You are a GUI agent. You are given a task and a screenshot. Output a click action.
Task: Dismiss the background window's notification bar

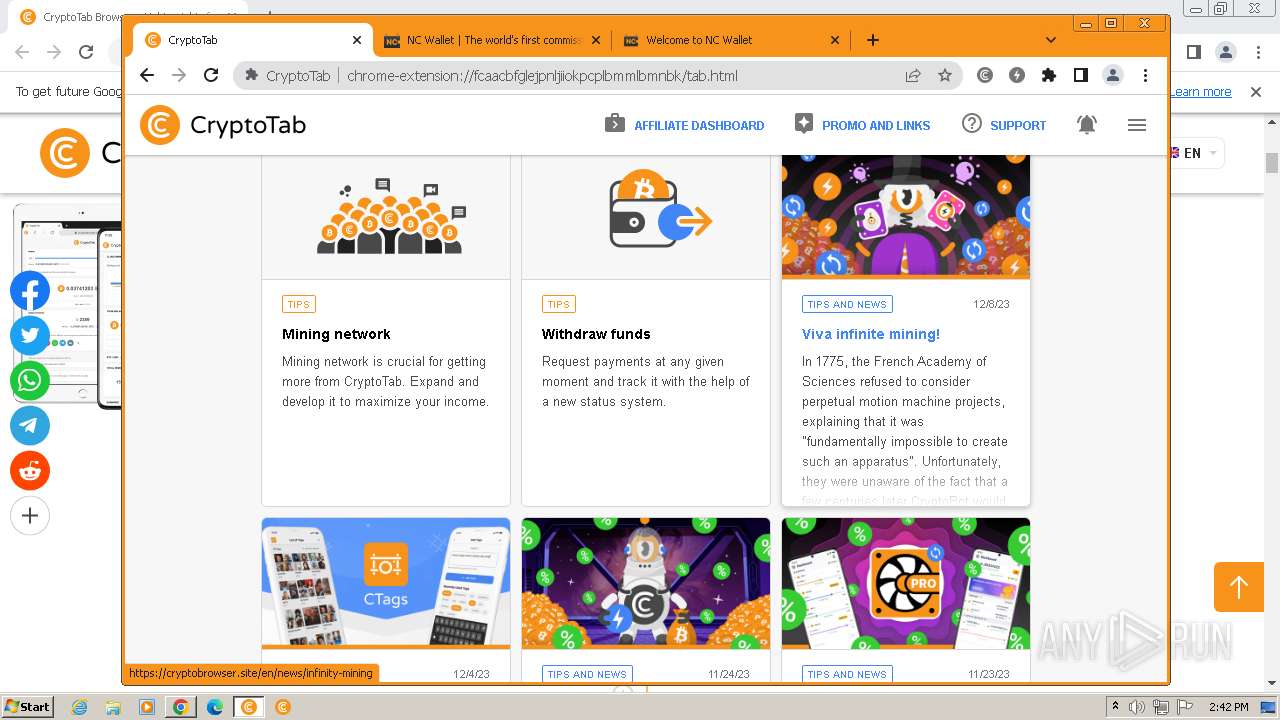click(x=1256, y=92)
